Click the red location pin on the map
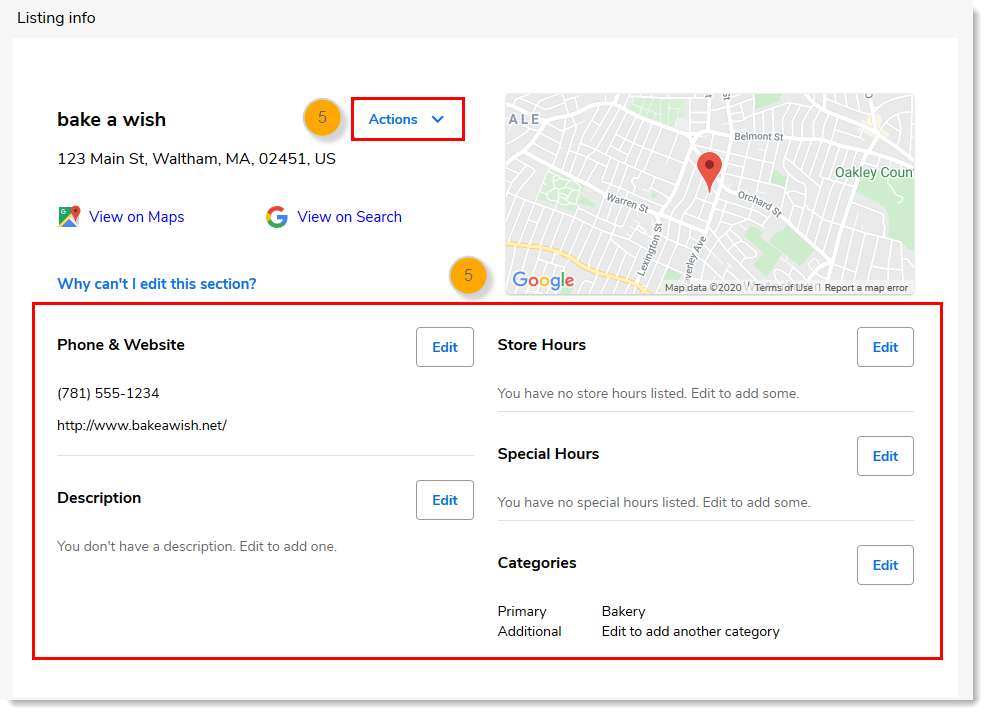988x715 pixels. tap(709, 171)
